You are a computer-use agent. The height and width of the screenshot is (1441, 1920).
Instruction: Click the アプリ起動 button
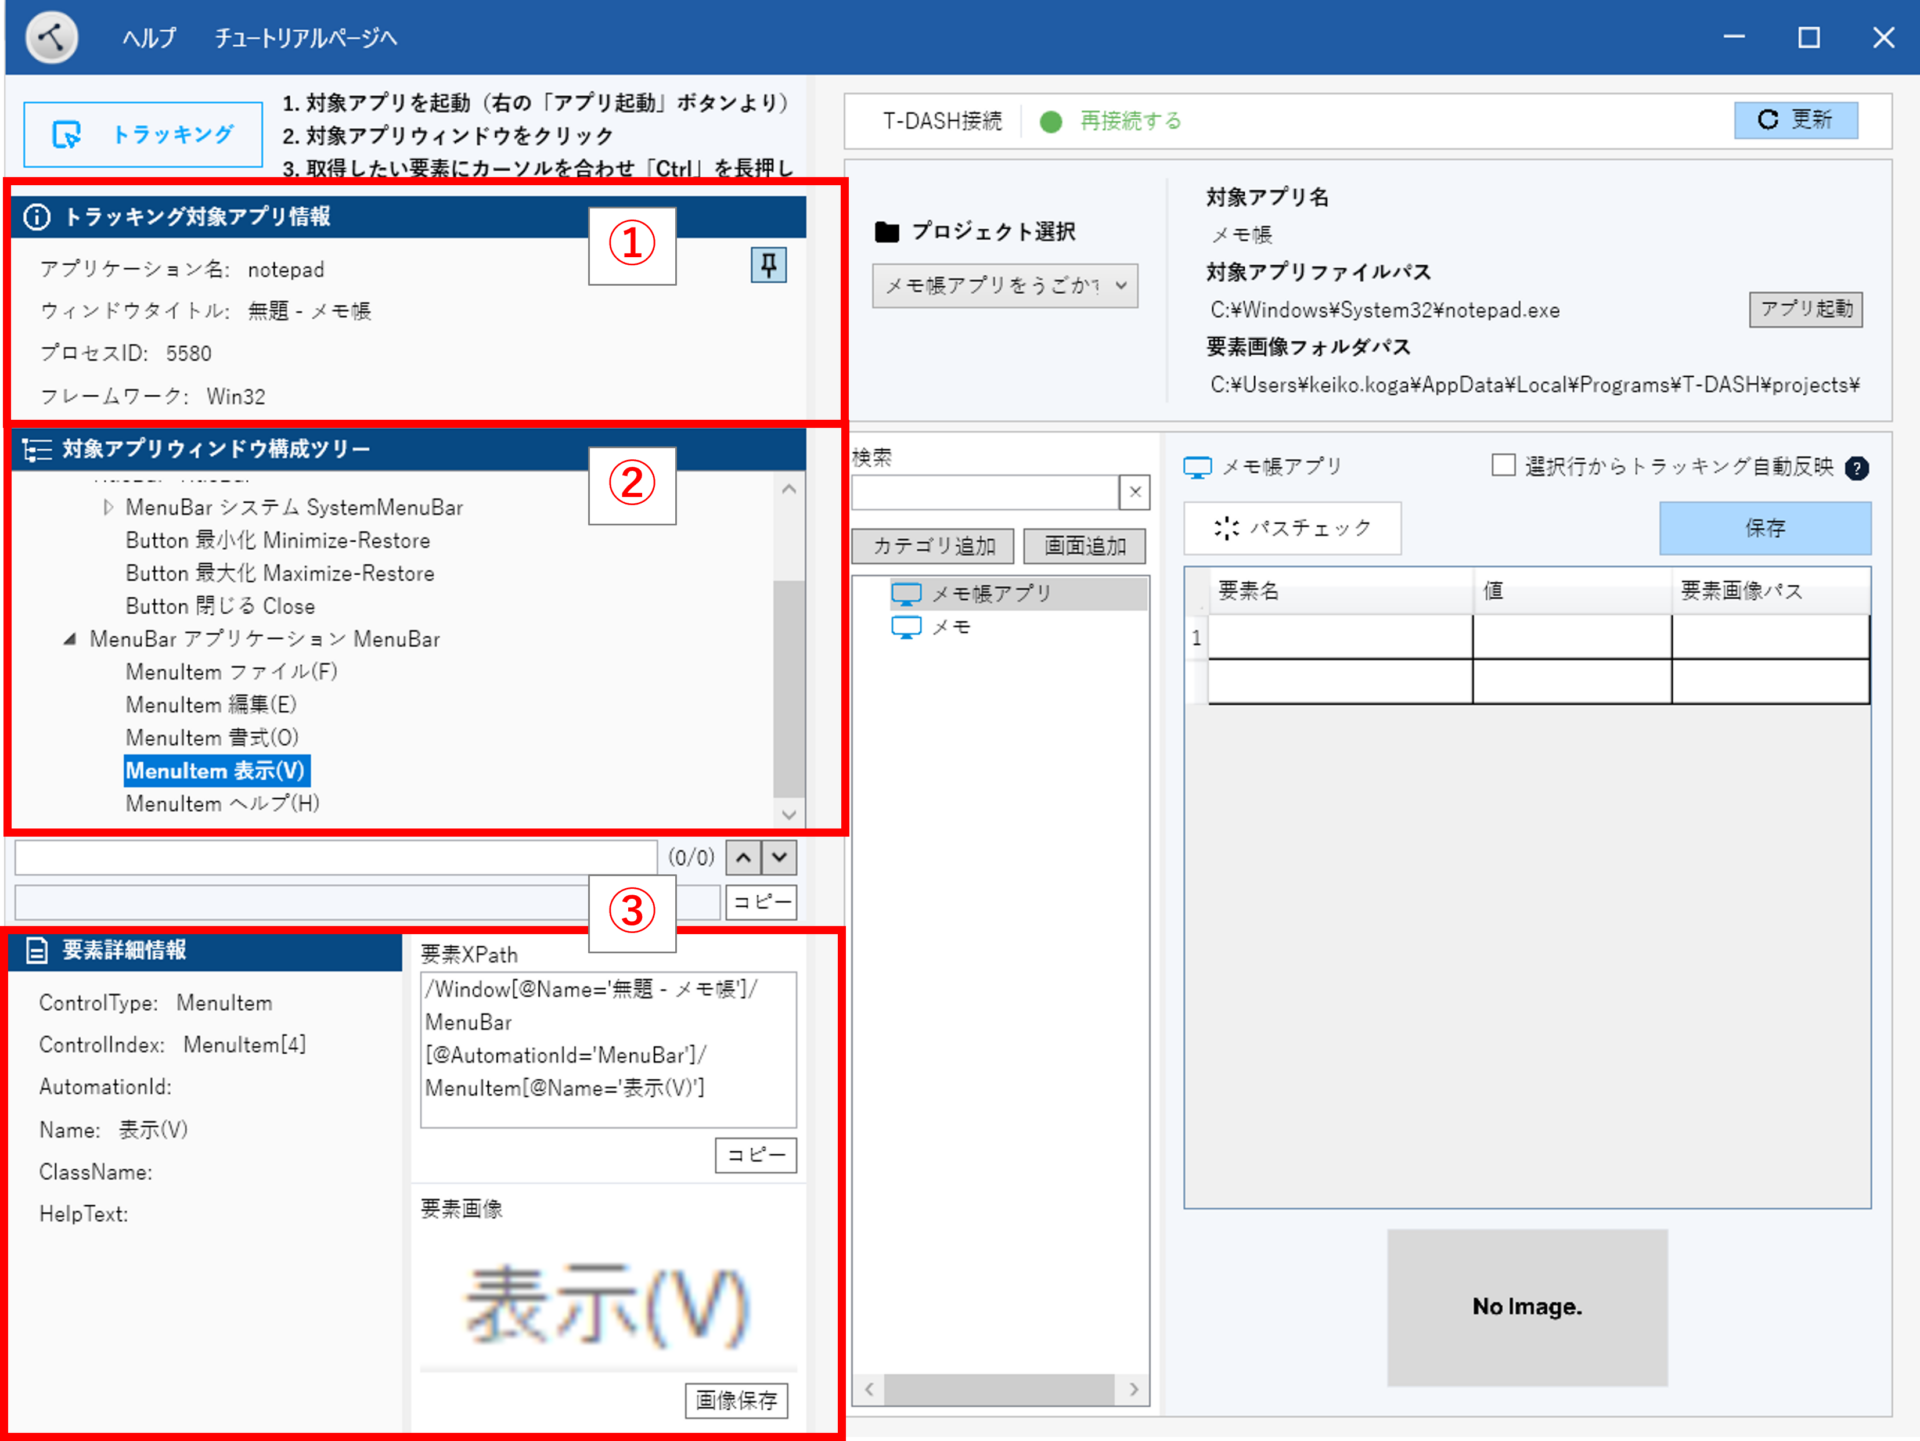click(x=1806, y=309)
